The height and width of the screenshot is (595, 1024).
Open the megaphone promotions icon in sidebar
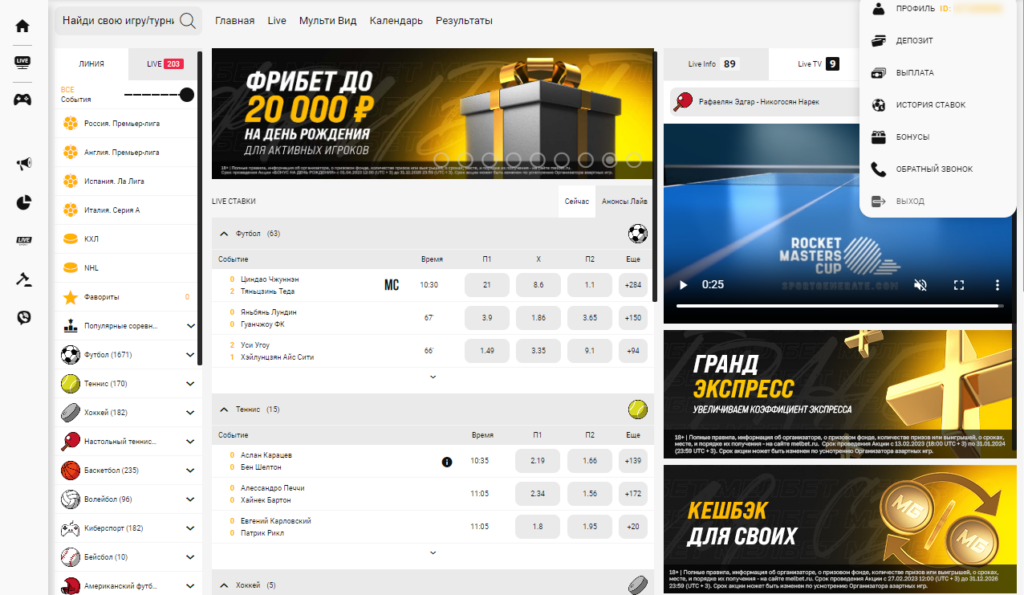(x=24, y=163)
